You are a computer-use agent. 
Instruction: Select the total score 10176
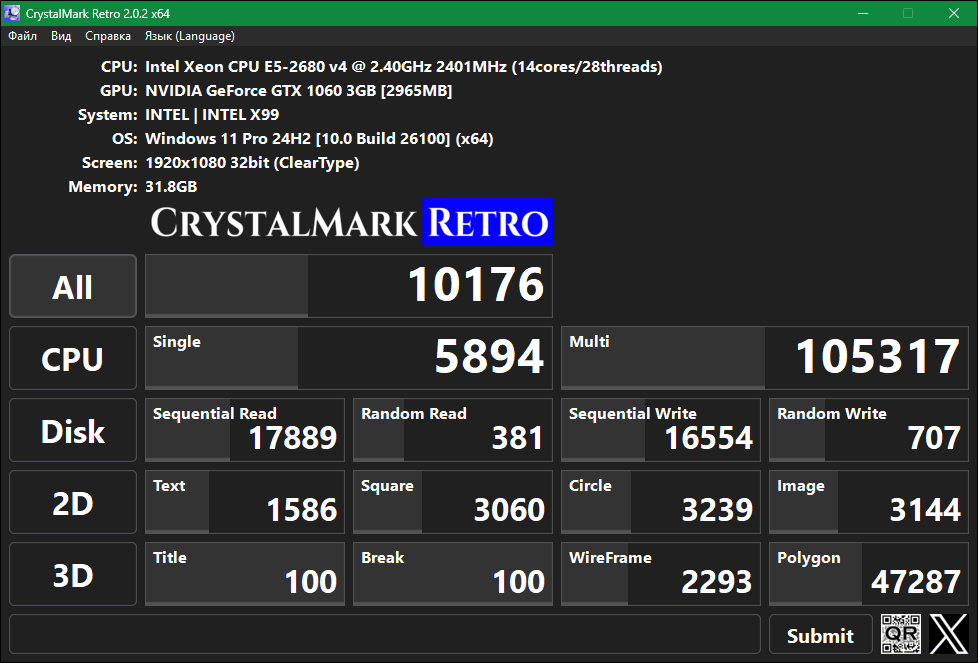(349, 286)
